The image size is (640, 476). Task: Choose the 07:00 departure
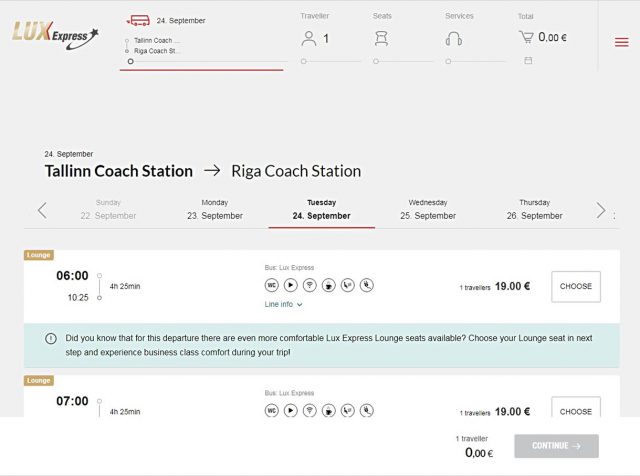pyautogui.click(x=575, y=410)
